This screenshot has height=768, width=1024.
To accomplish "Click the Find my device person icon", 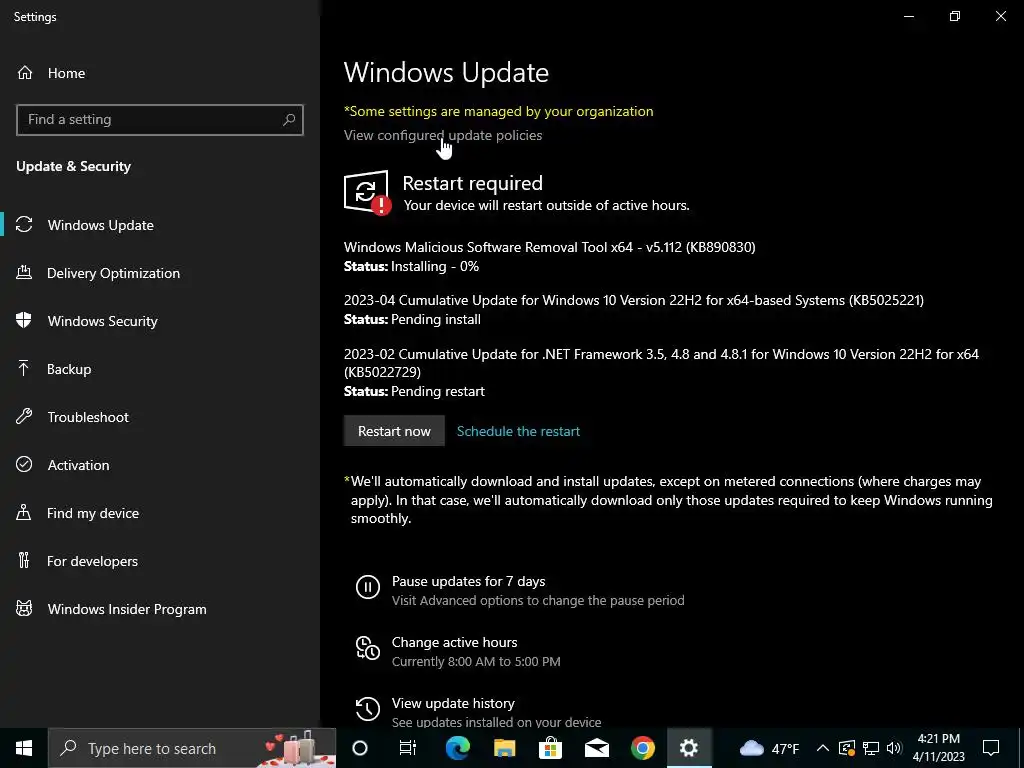I will point(24,513).
